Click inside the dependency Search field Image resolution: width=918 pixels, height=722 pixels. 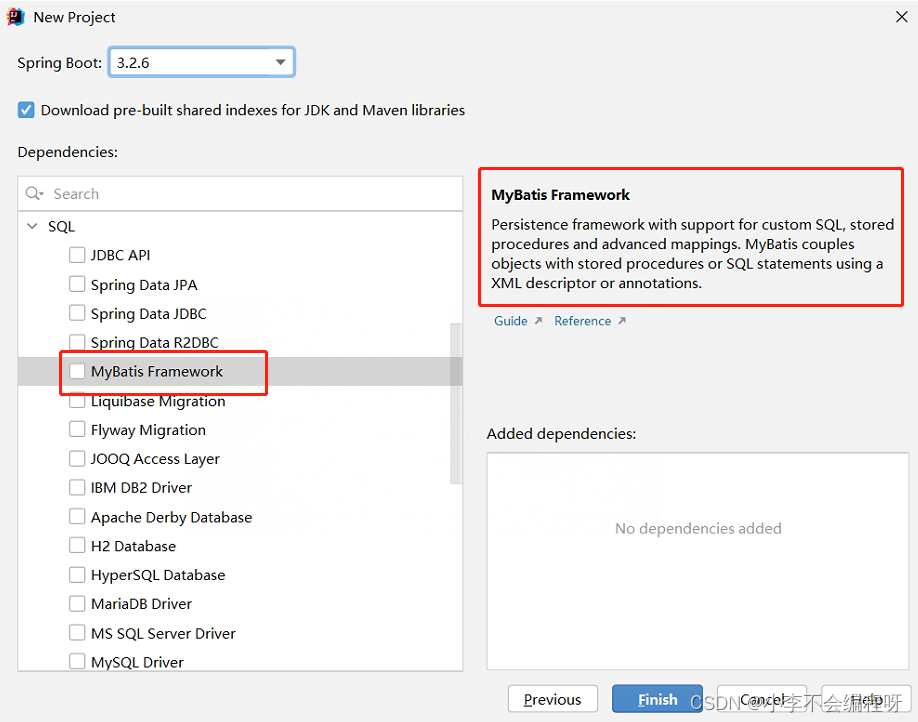(240, 193)
